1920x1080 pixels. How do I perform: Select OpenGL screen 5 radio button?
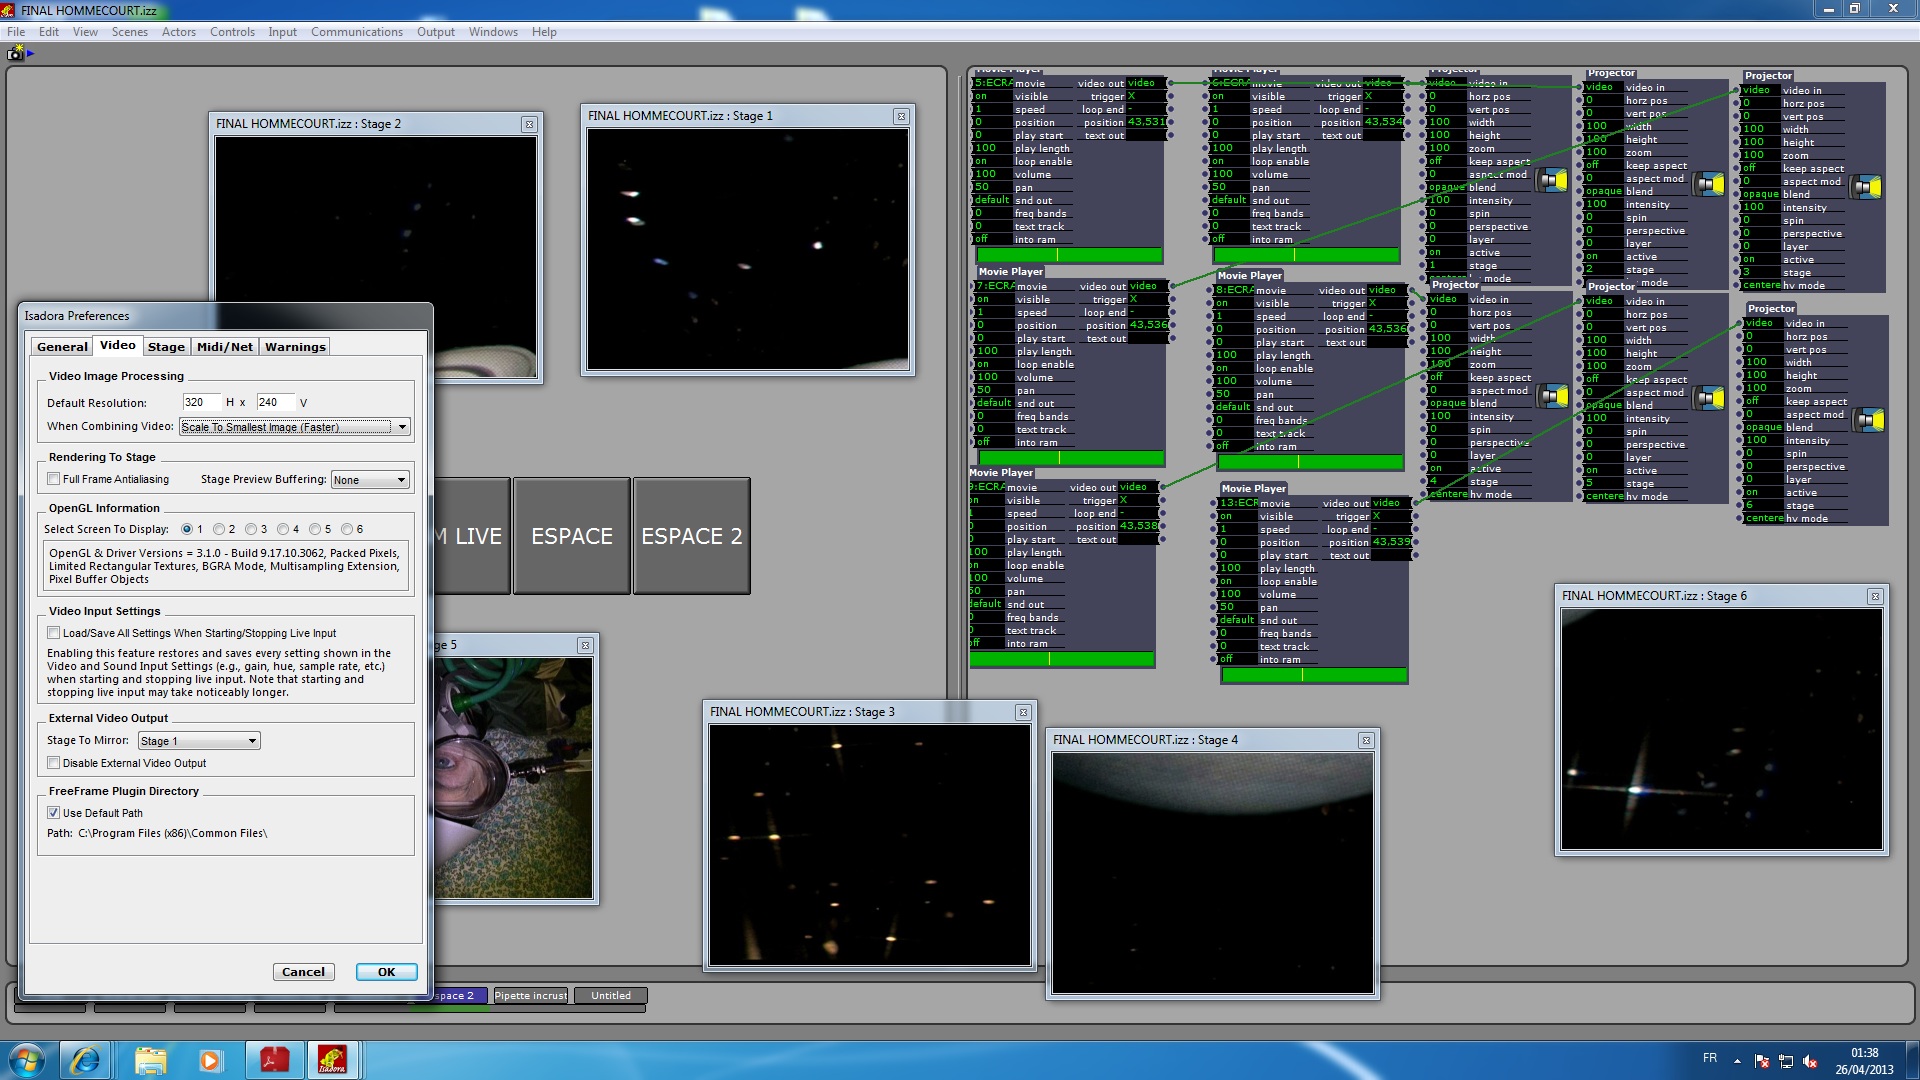(x=315, y=529)
